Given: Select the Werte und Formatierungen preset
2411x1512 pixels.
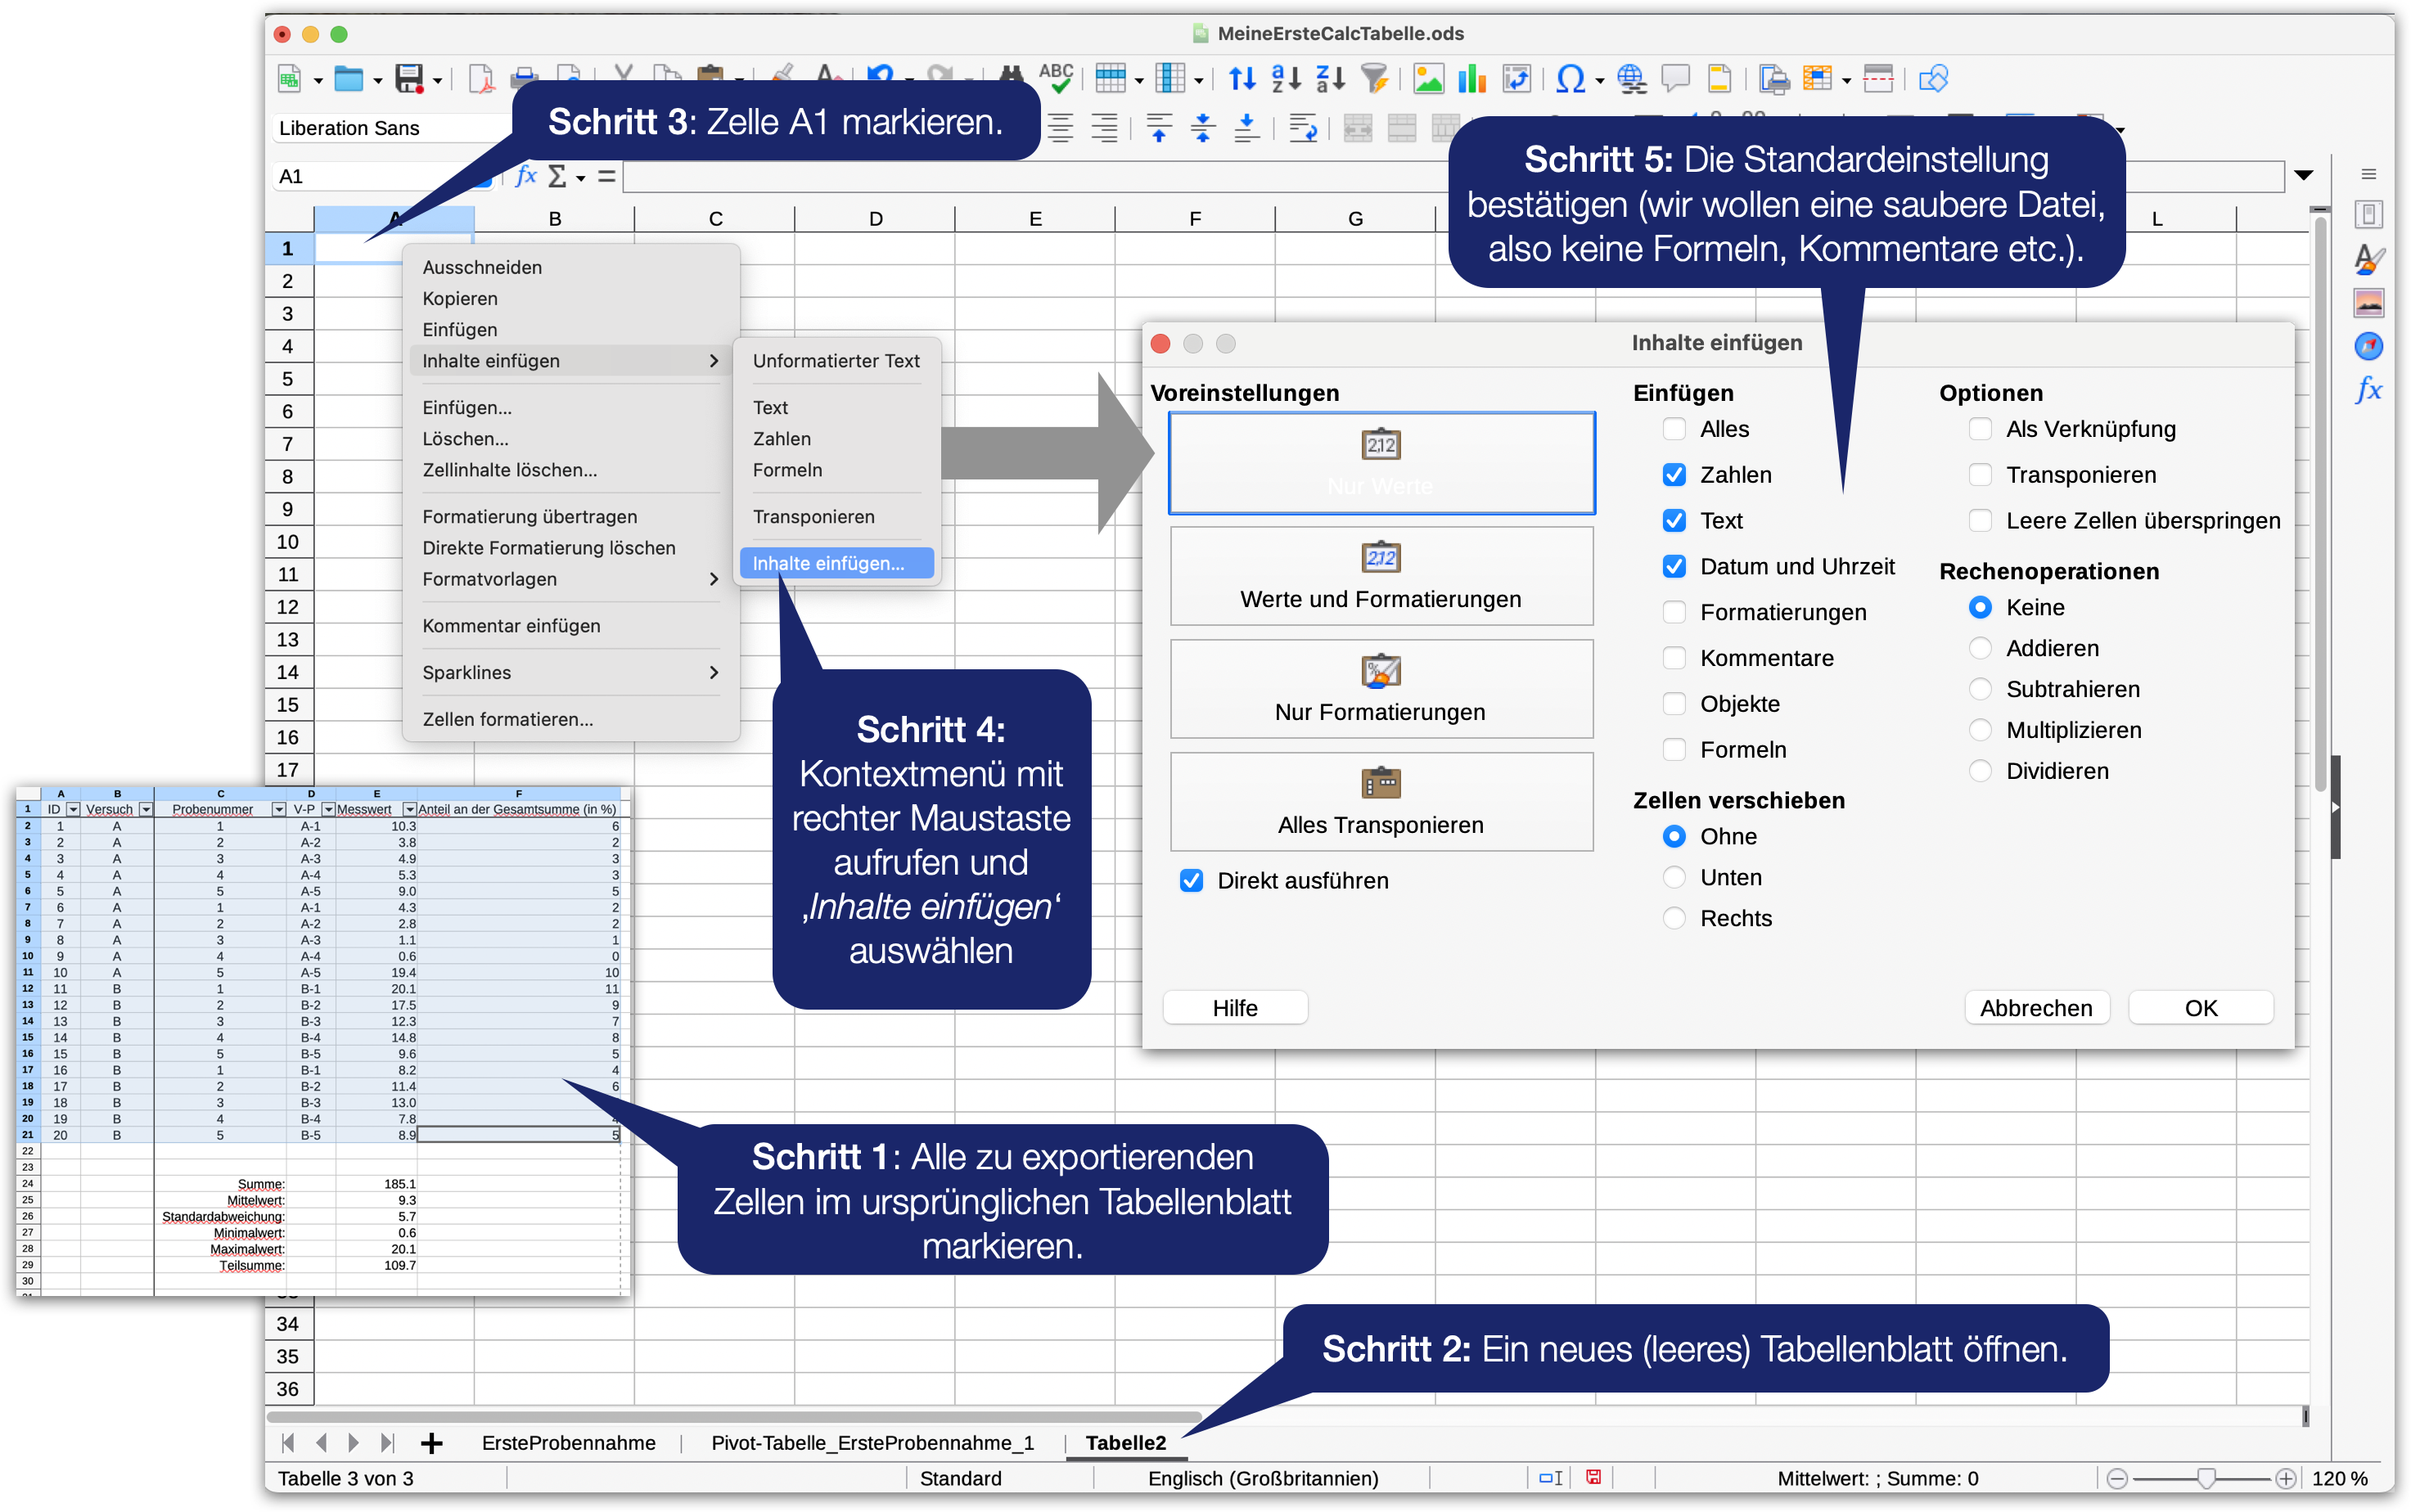Looking at the screenshot, I should click(1381, 576).
